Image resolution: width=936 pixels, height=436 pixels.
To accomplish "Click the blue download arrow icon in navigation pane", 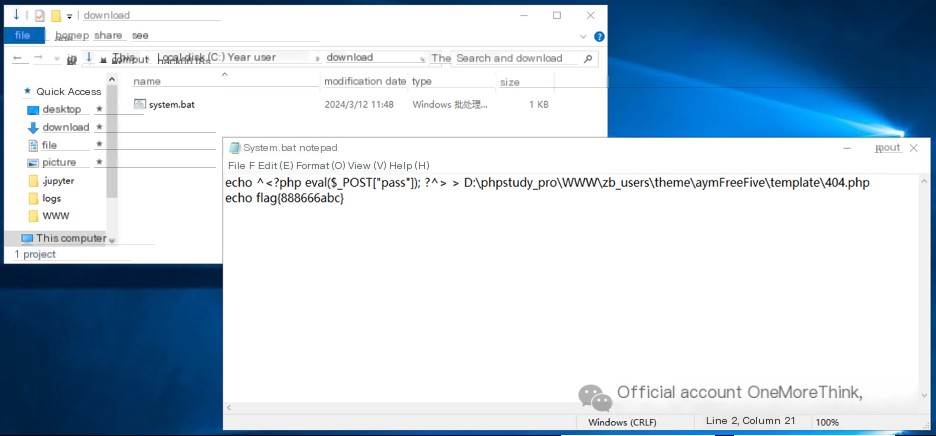I will (33, 128).
